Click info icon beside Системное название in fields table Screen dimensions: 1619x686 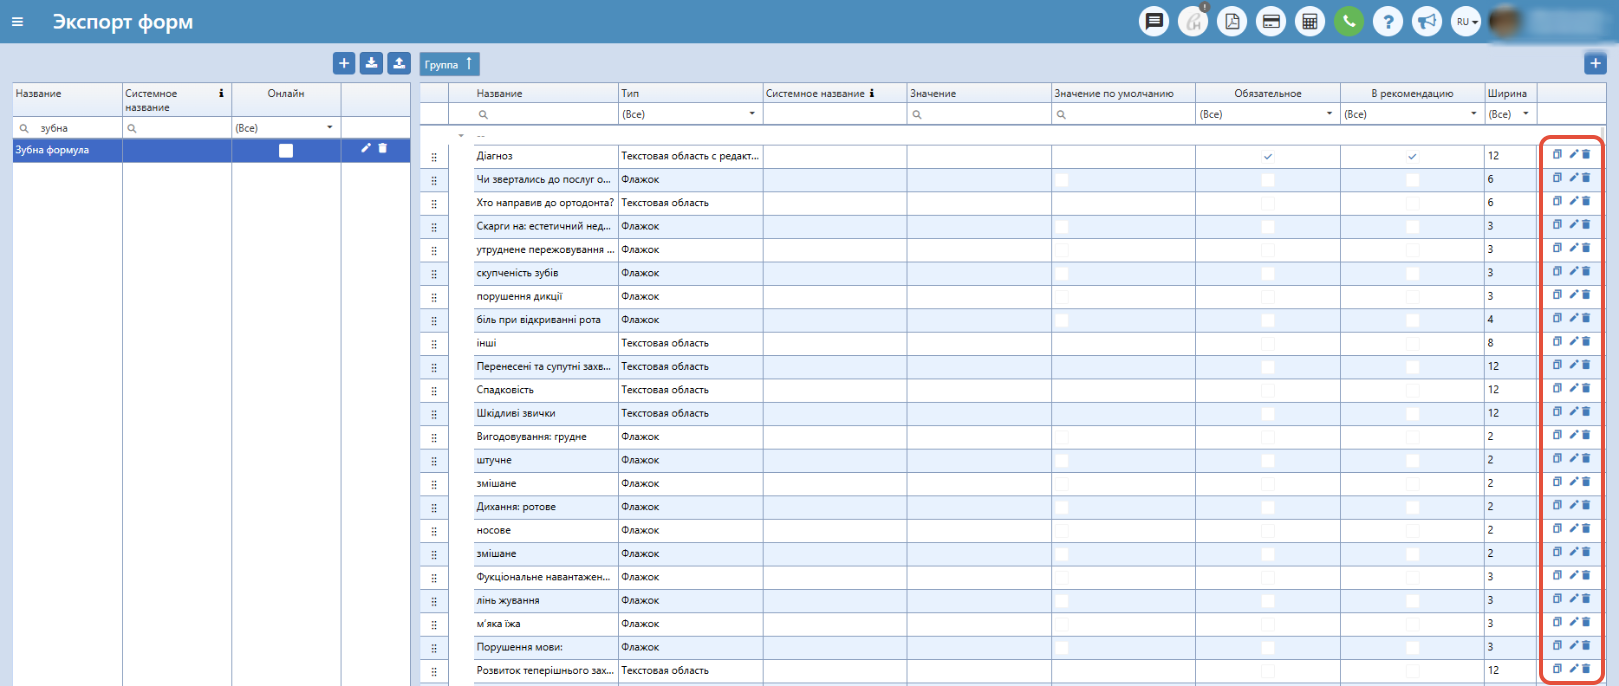tap(871, 93)
